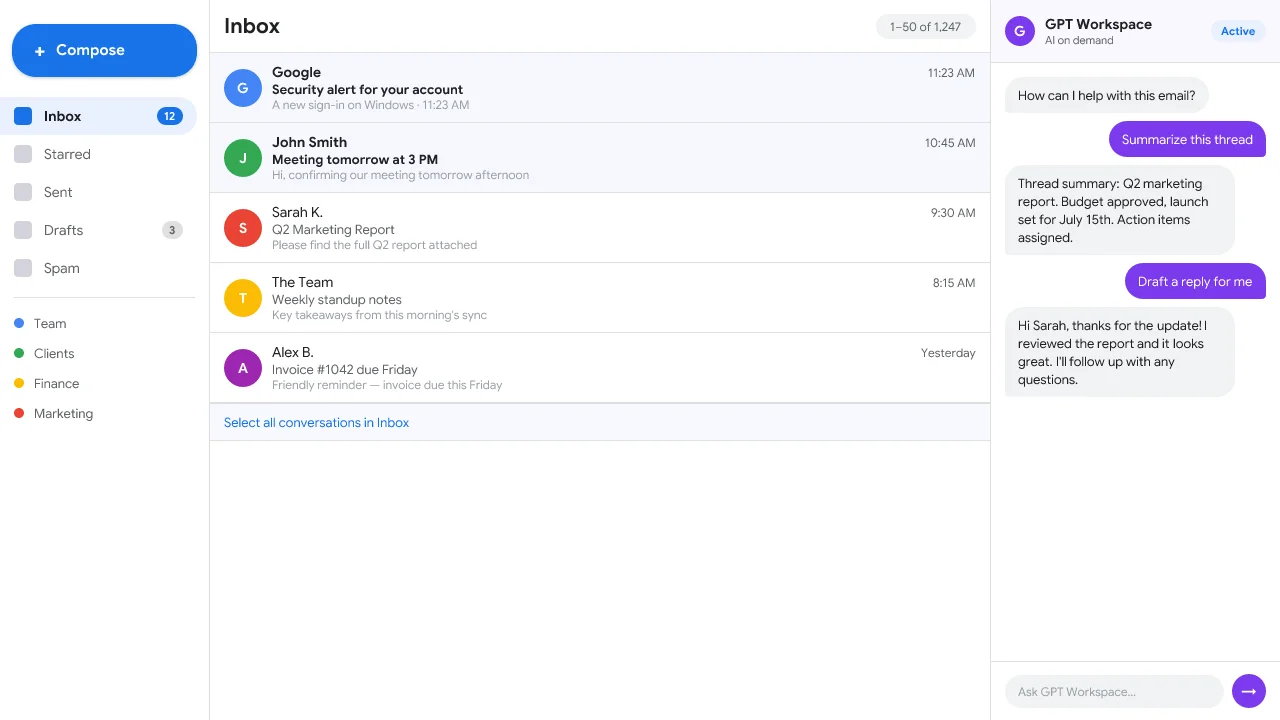1280x720 pixels.
Task: Click the 11:23 AM timestamp on Google email
Action: [951, 73]
